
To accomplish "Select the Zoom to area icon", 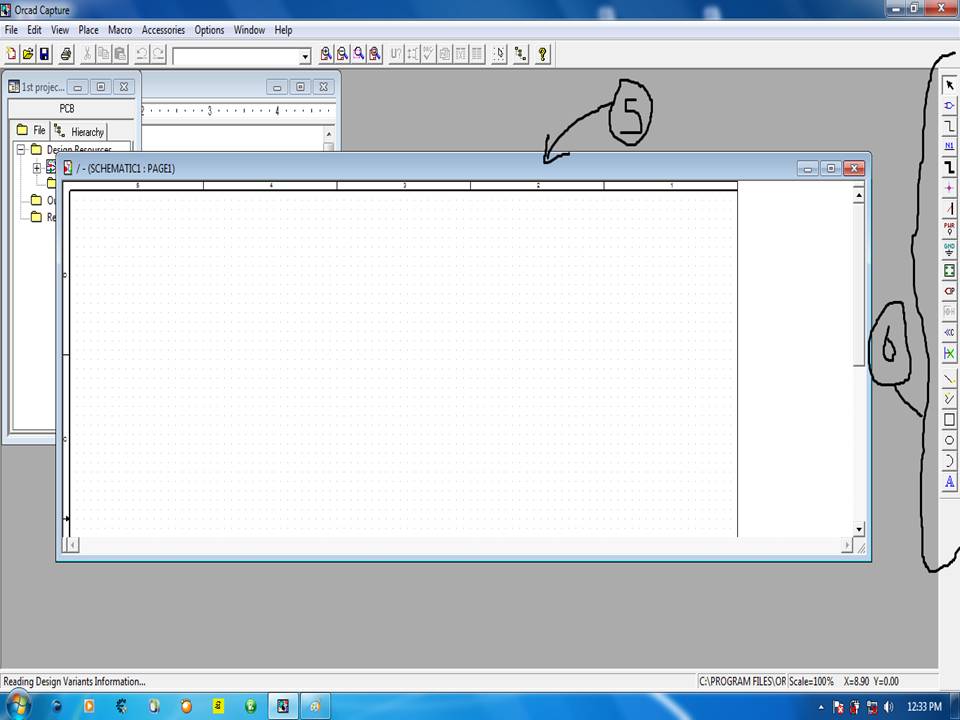I will [358, 54].
